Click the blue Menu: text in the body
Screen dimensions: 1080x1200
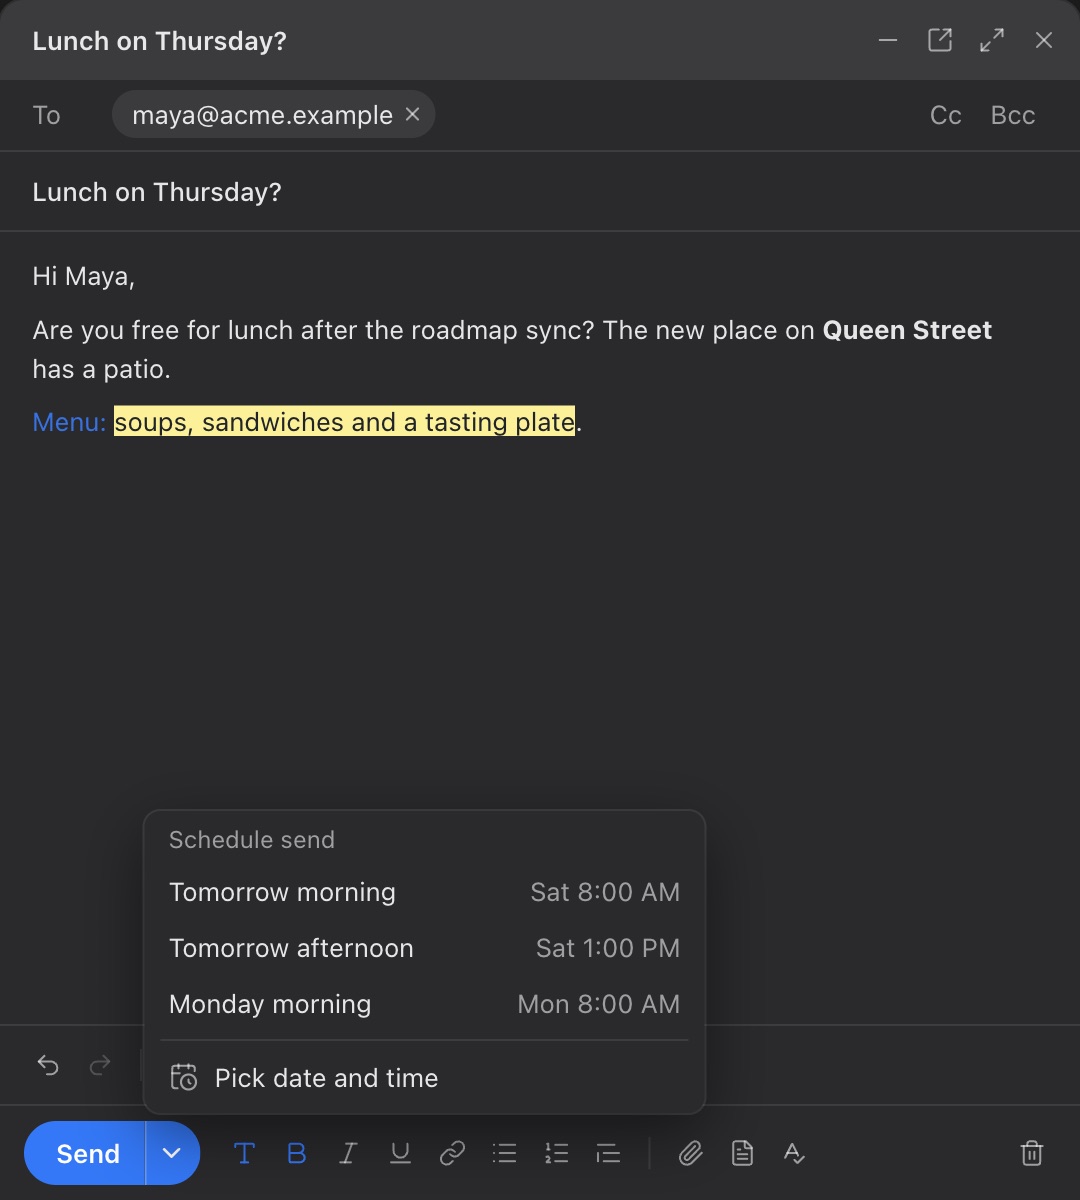point(69,422)
